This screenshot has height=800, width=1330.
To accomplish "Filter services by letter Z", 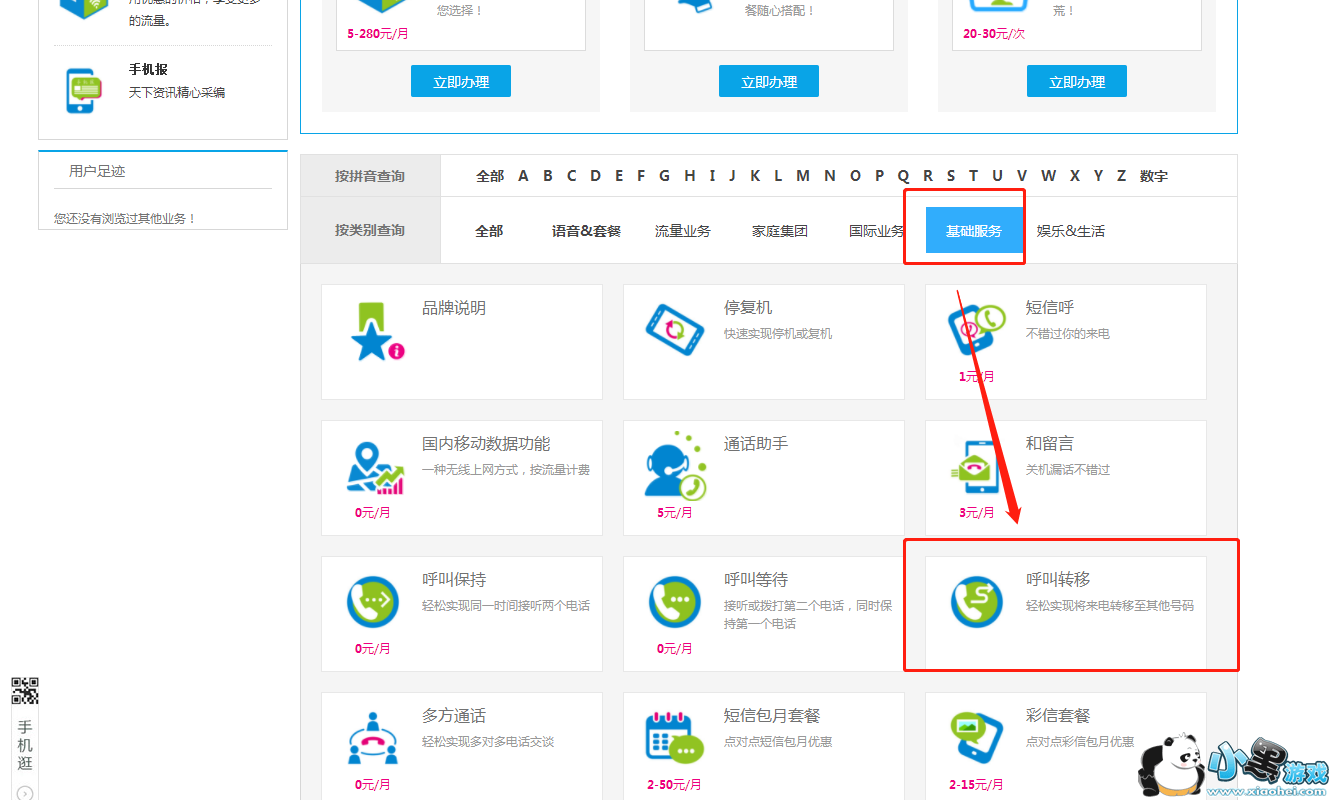I will click(x=1121, y=176).
